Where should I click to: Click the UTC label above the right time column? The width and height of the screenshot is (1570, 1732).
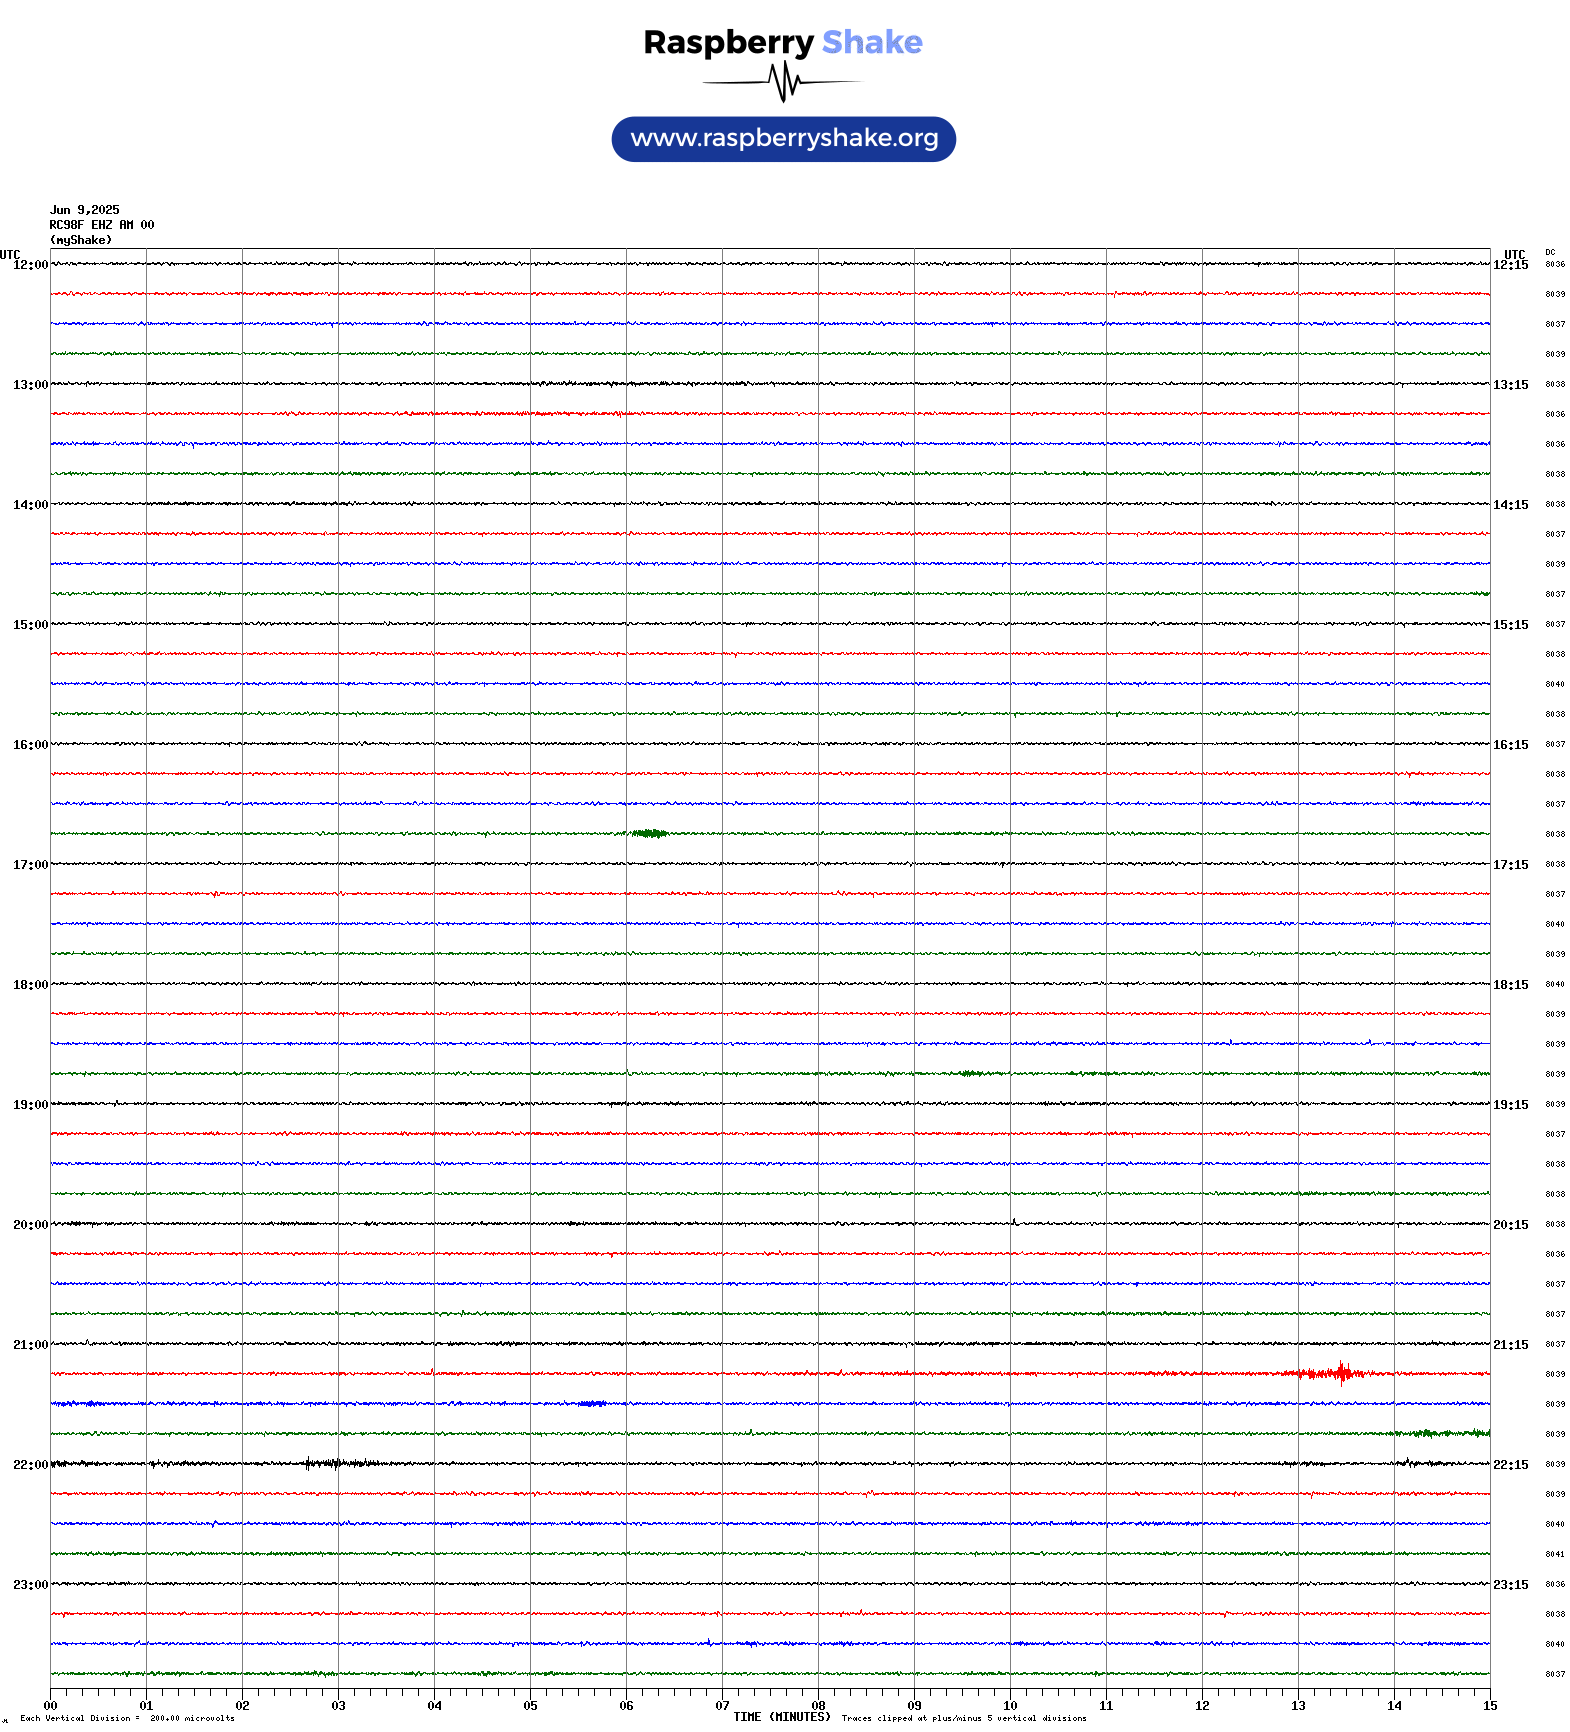(x=1515, y=254)
